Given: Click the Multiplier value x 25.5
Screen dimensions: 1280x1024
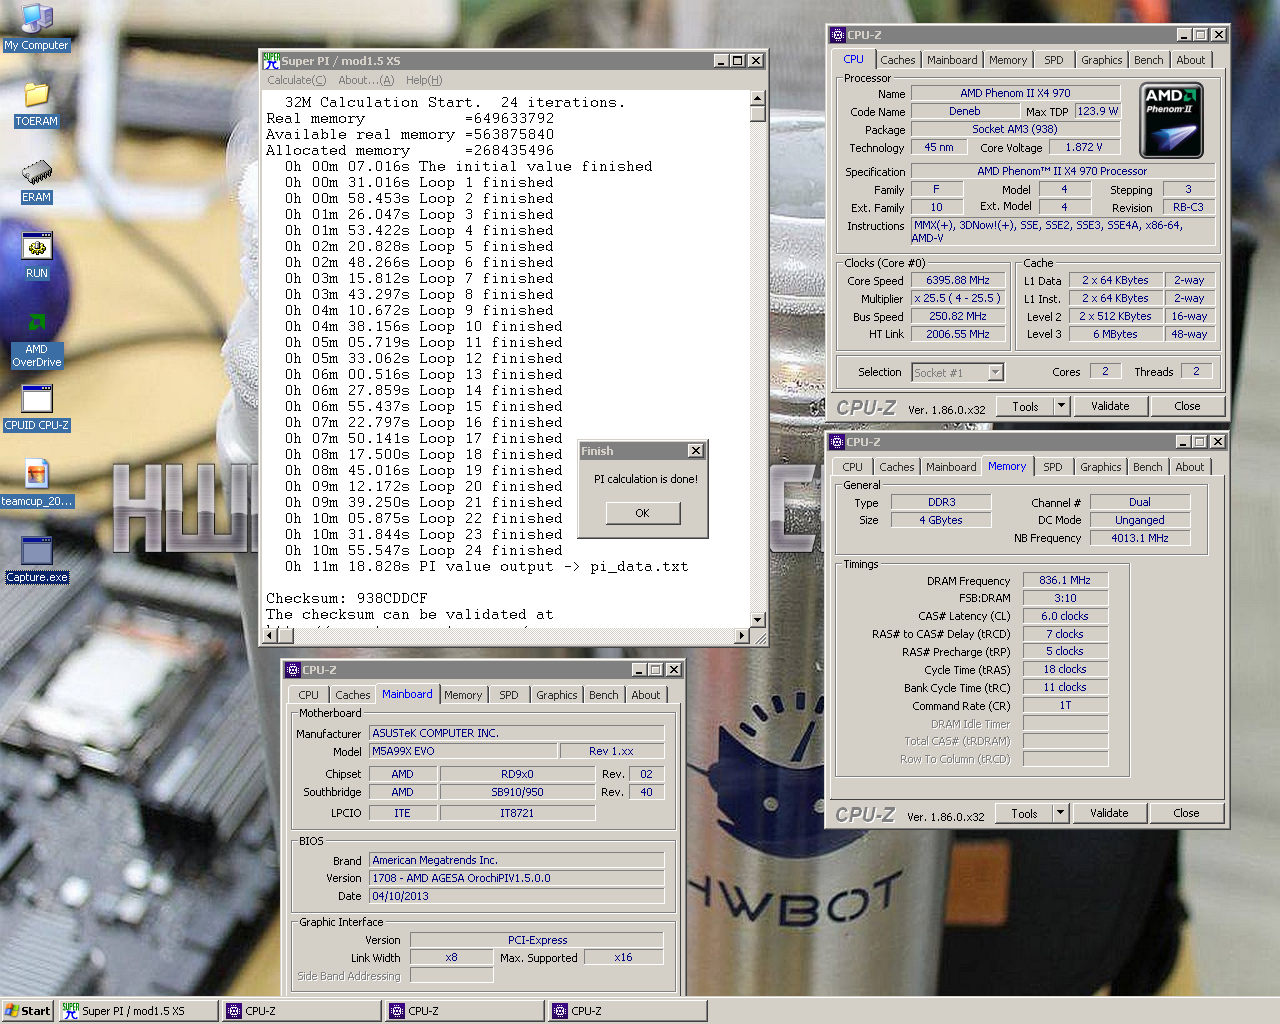Looking at the screenshot, I should coord(958,298).
